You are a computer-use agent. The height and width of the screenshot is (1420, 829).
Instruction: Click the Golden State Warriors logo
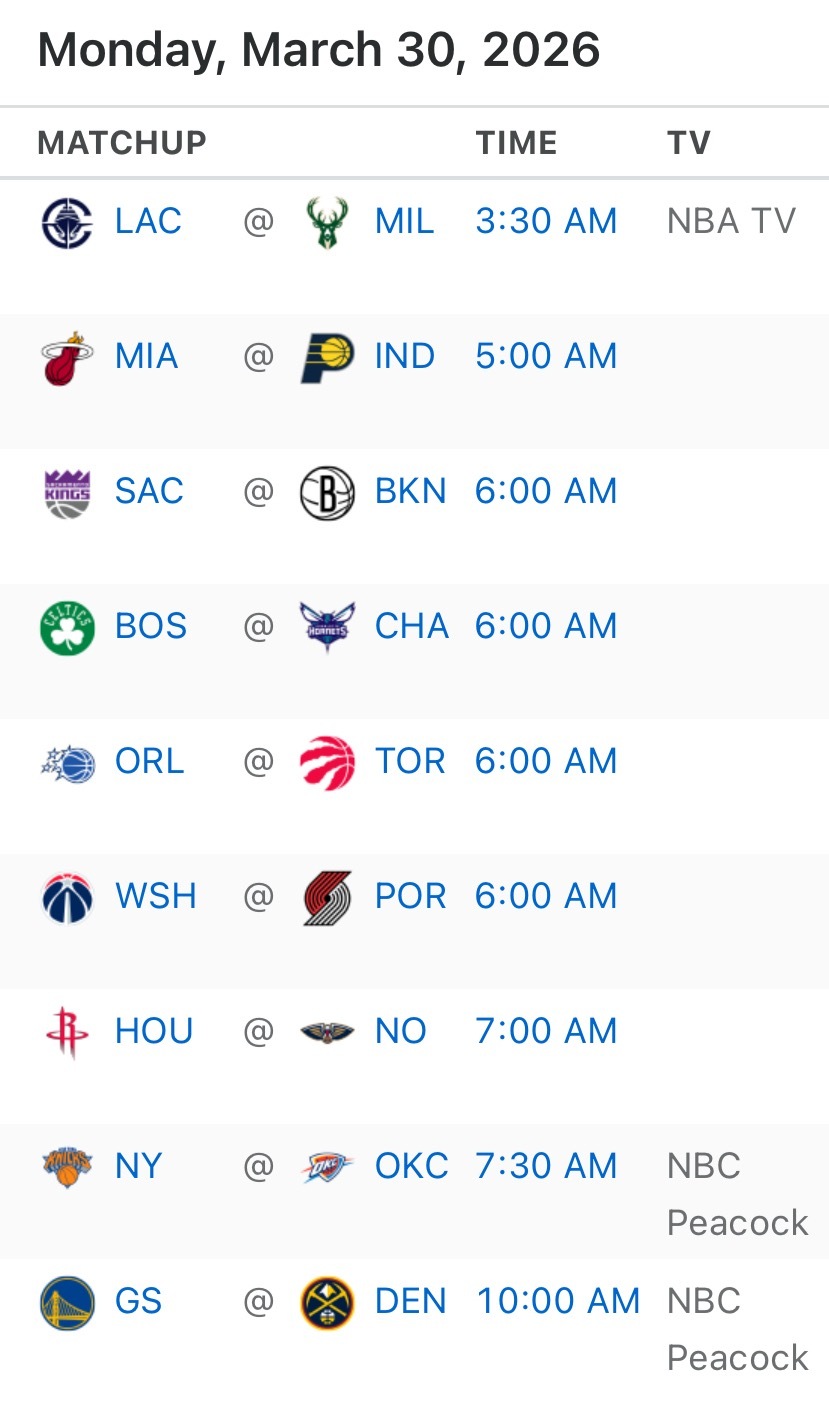[67, 1302]
